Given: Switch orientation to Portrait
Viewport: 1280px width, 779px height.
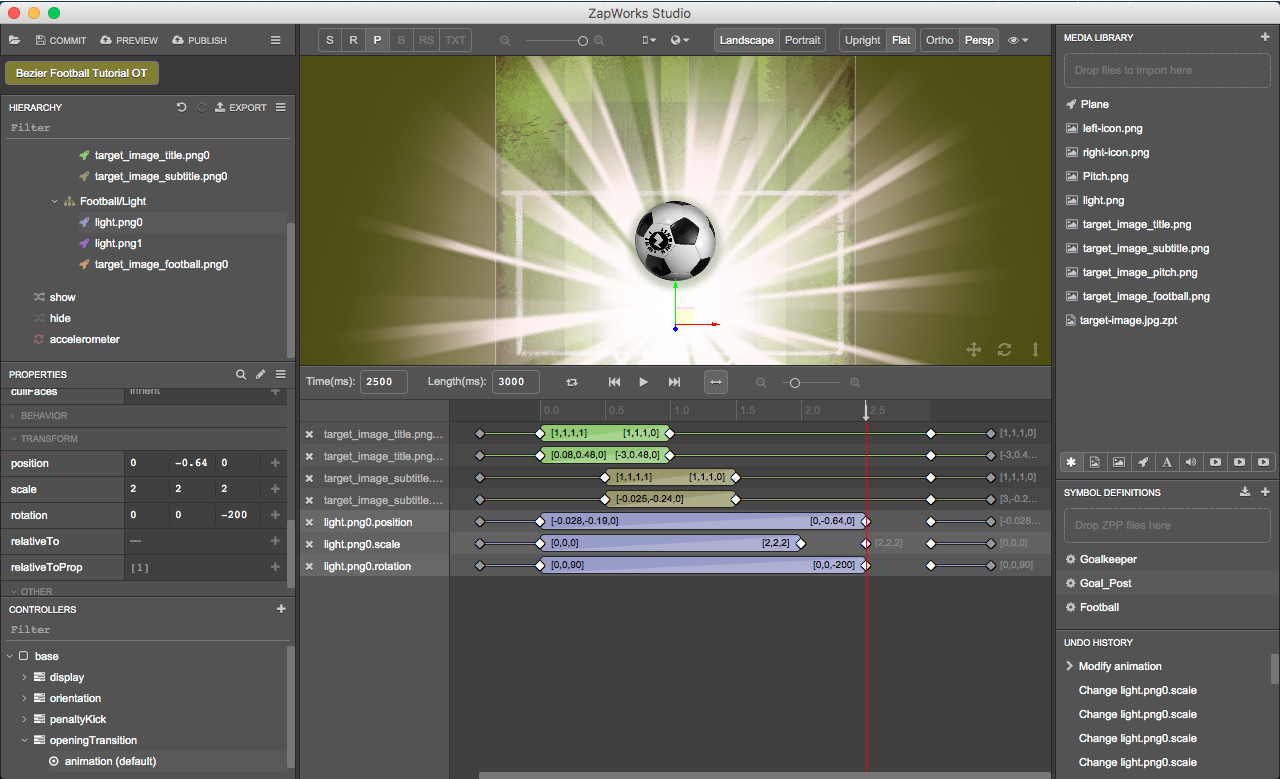Looking at the screenshot, I should tap(803, 40).
